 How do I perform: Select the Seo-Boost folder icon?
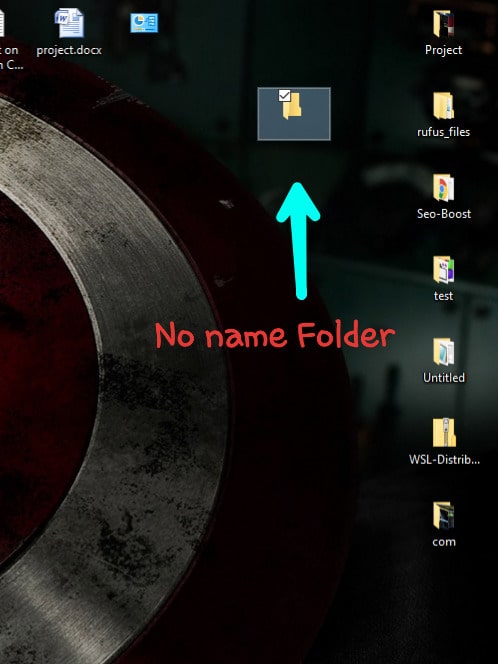(443, 188)
